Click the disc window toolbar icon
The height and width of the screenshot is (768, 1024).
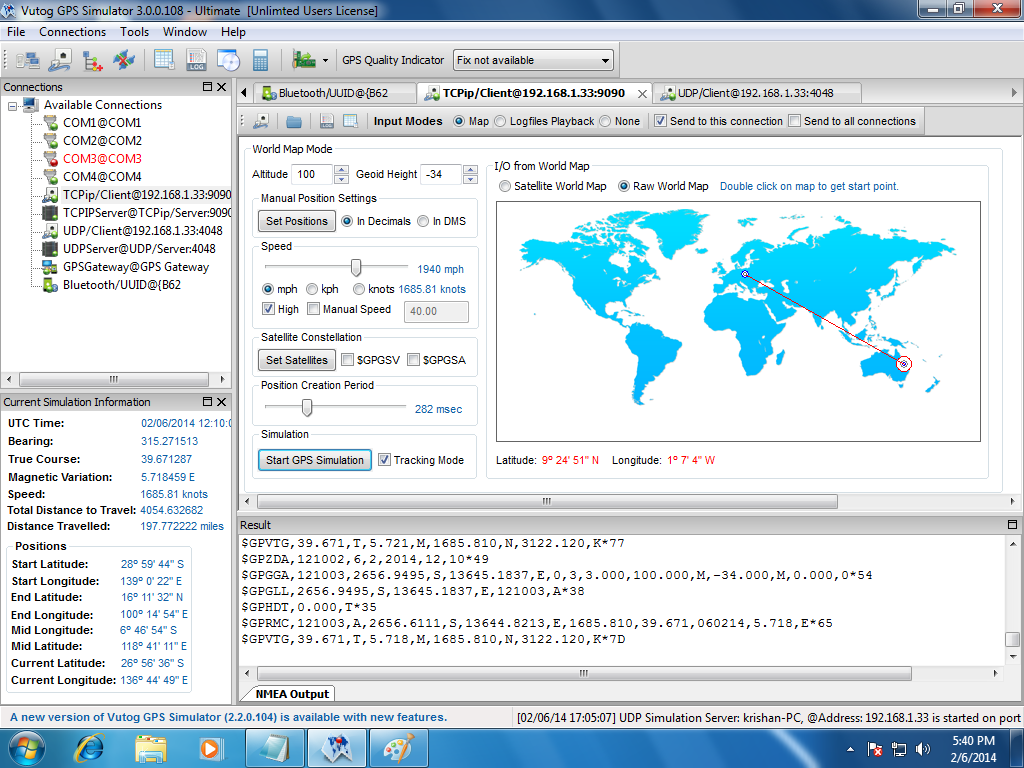click(x=229, y=60)
